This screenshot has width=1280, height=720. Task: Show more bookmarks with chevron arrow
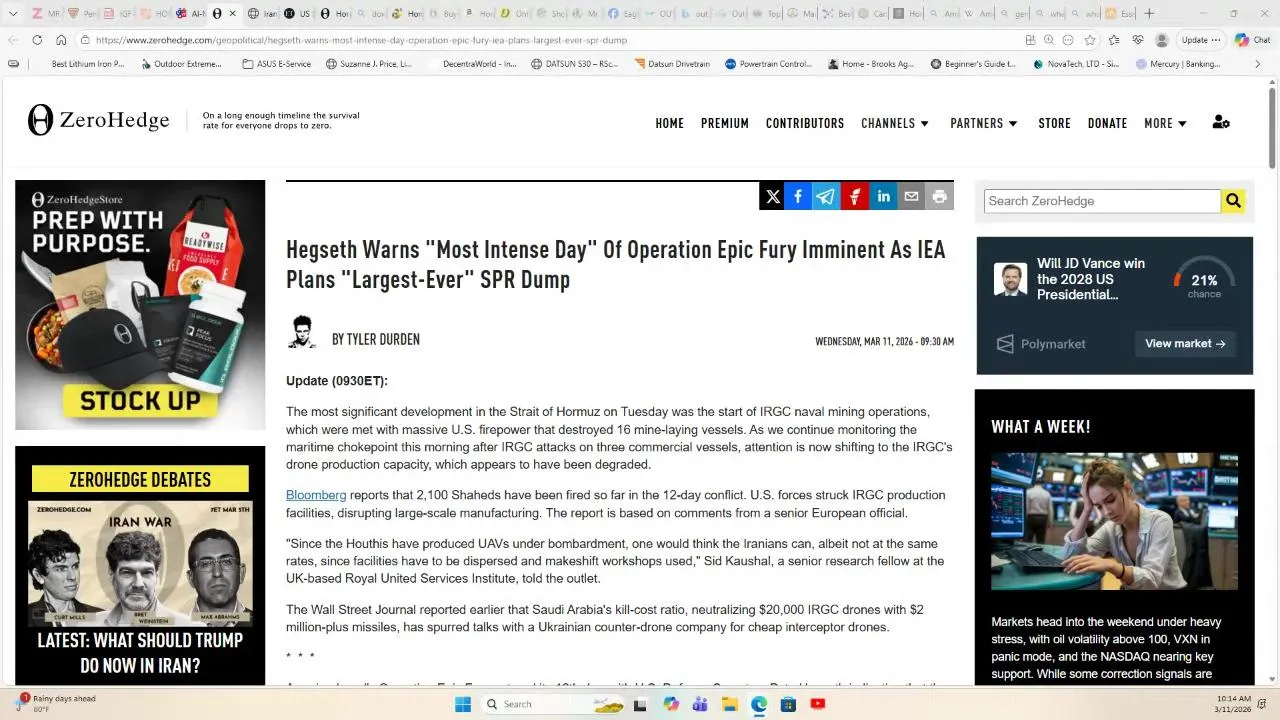pos(1258,64)
